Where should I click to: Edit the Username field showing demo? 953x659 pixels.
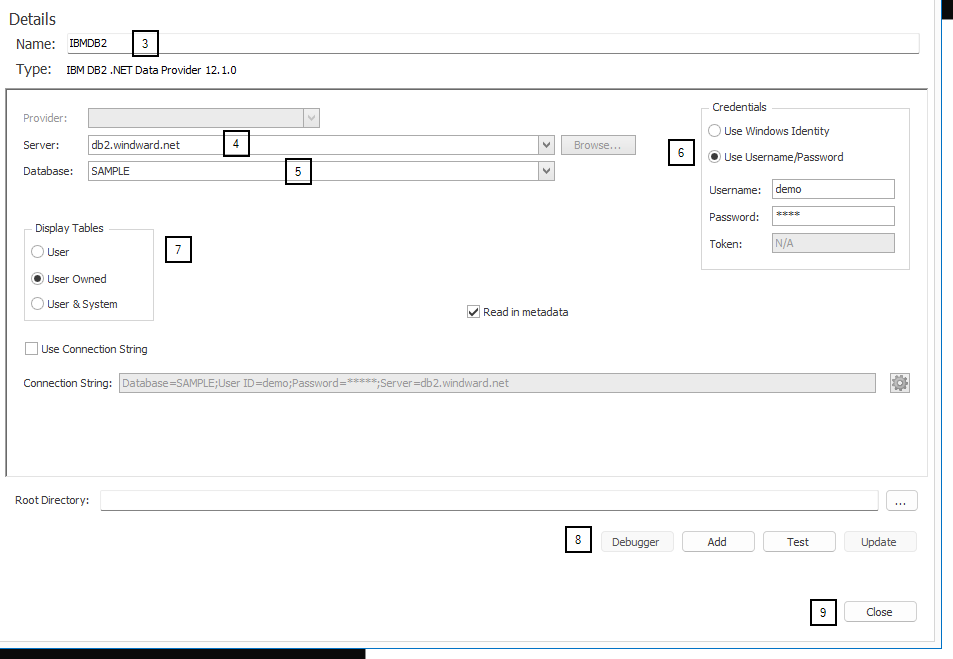(x=833, y=189)
